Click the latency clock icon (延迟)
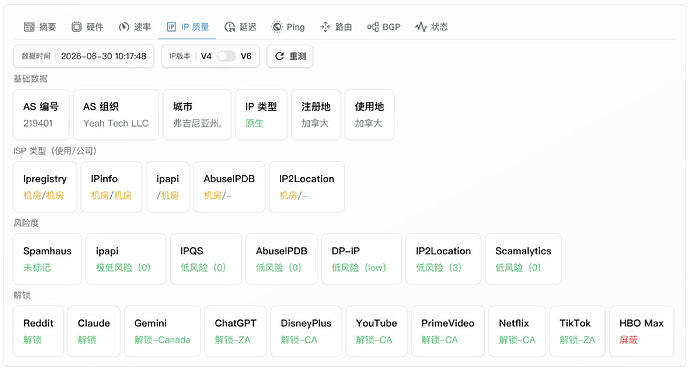 click(230, 27)
